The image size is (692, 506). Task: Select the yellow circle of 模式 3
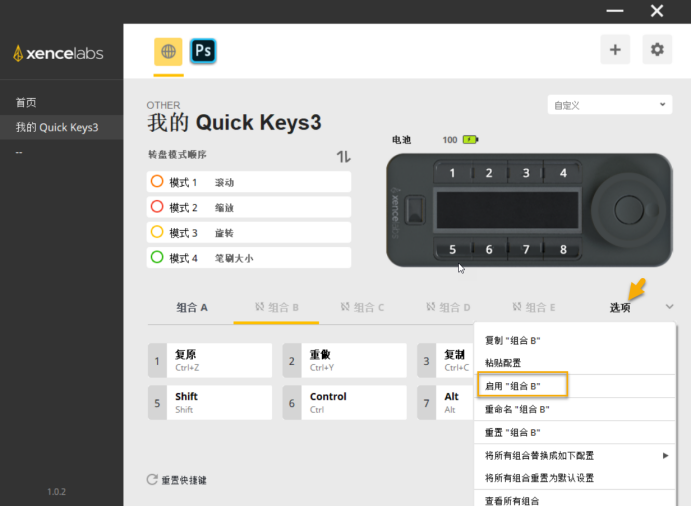tap(157, 232)
